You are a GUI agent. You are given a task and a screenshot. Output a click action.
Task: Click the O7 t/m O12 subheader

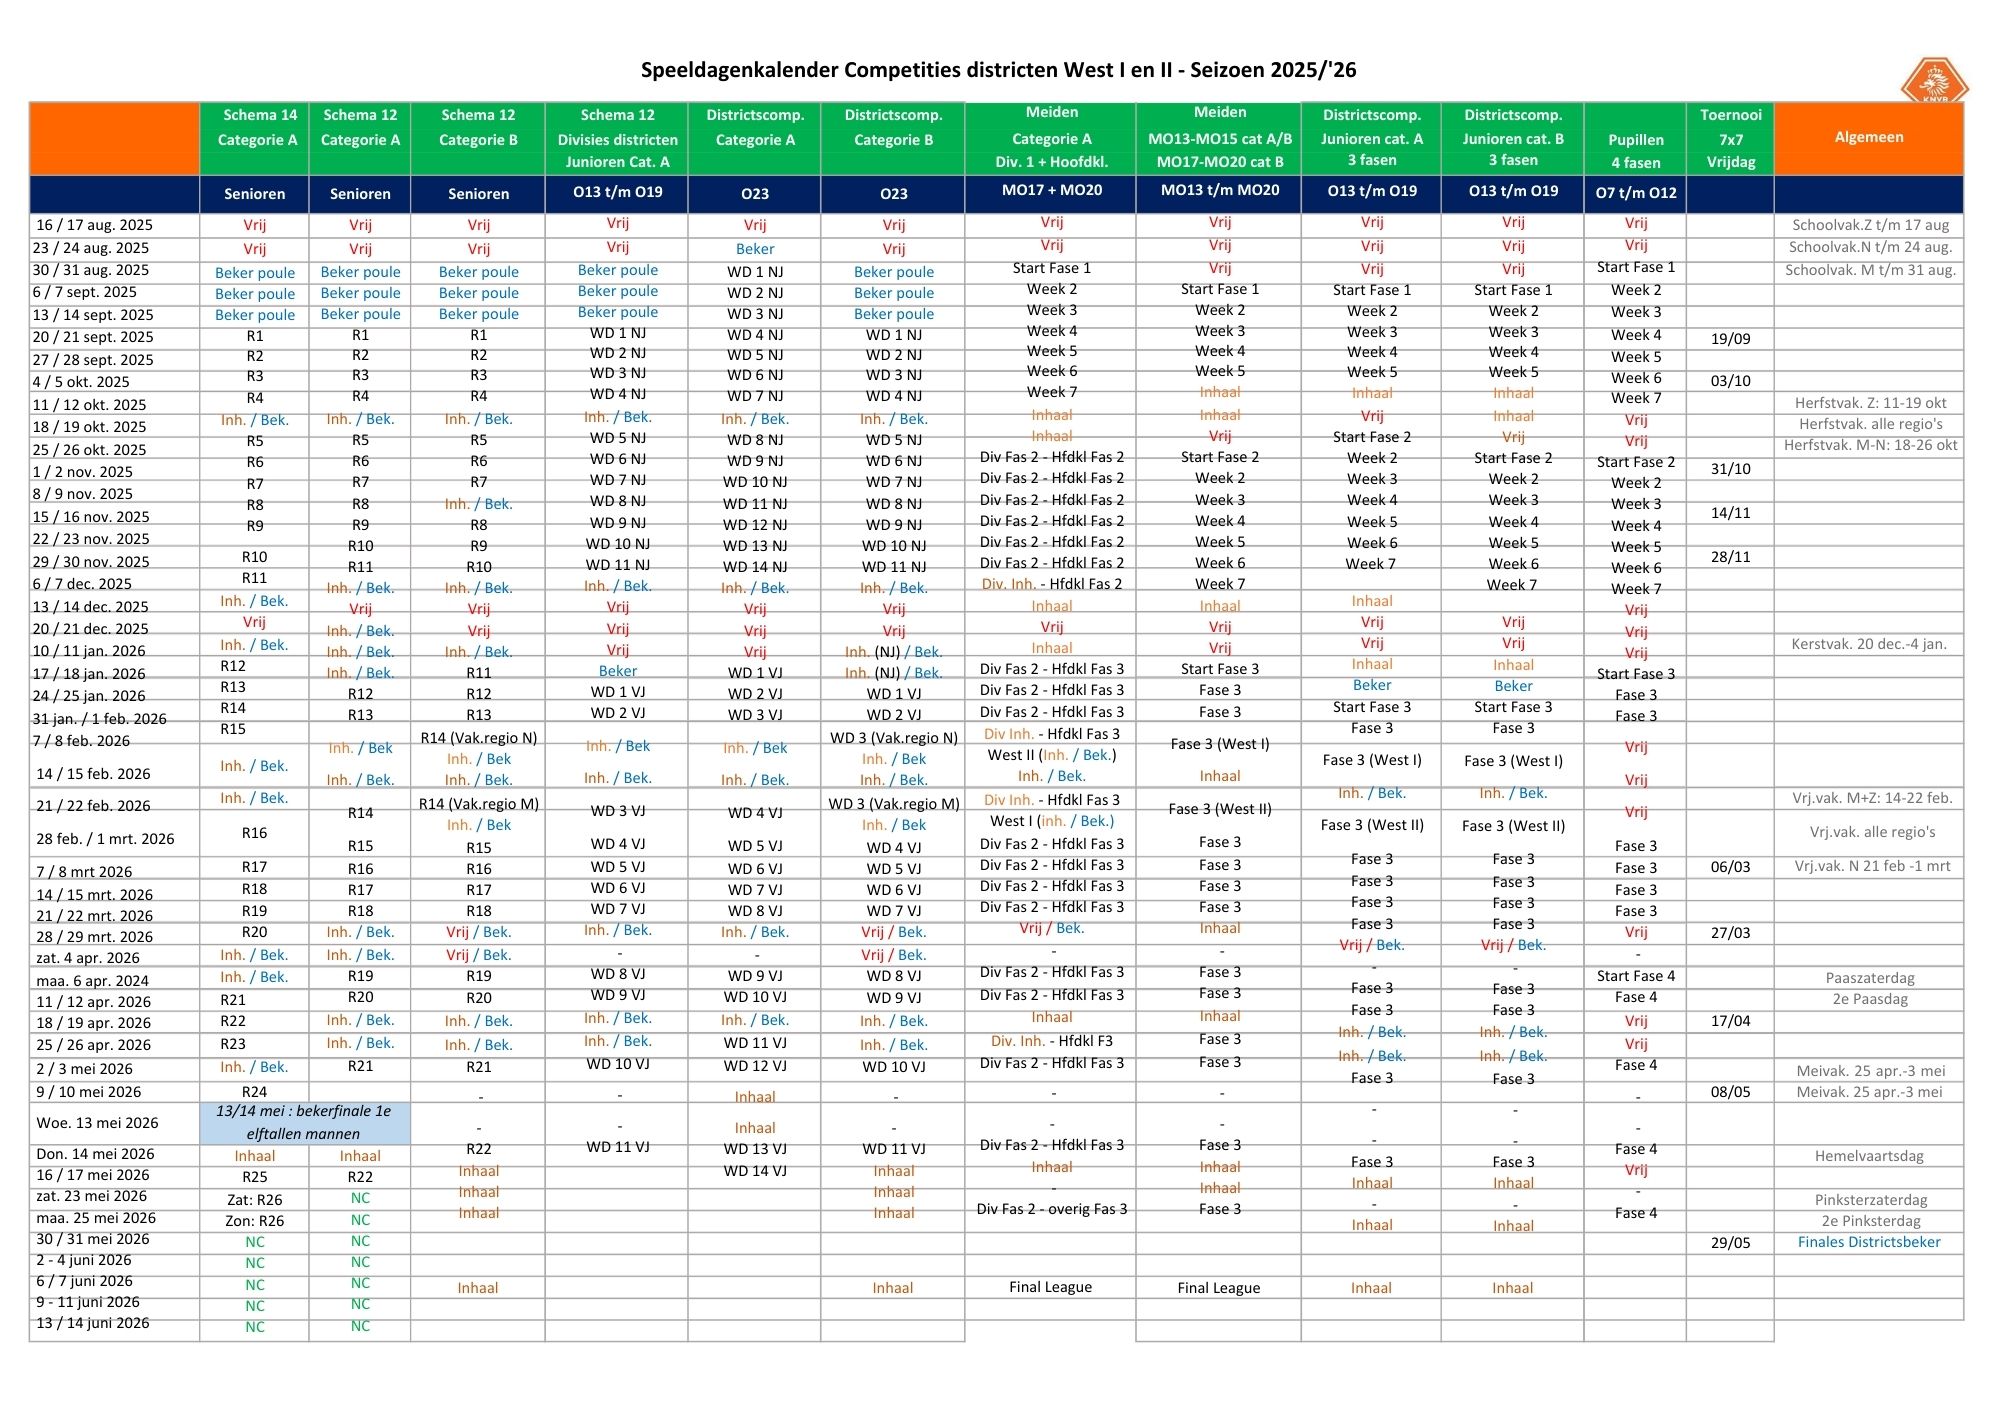click(1635, 193)
